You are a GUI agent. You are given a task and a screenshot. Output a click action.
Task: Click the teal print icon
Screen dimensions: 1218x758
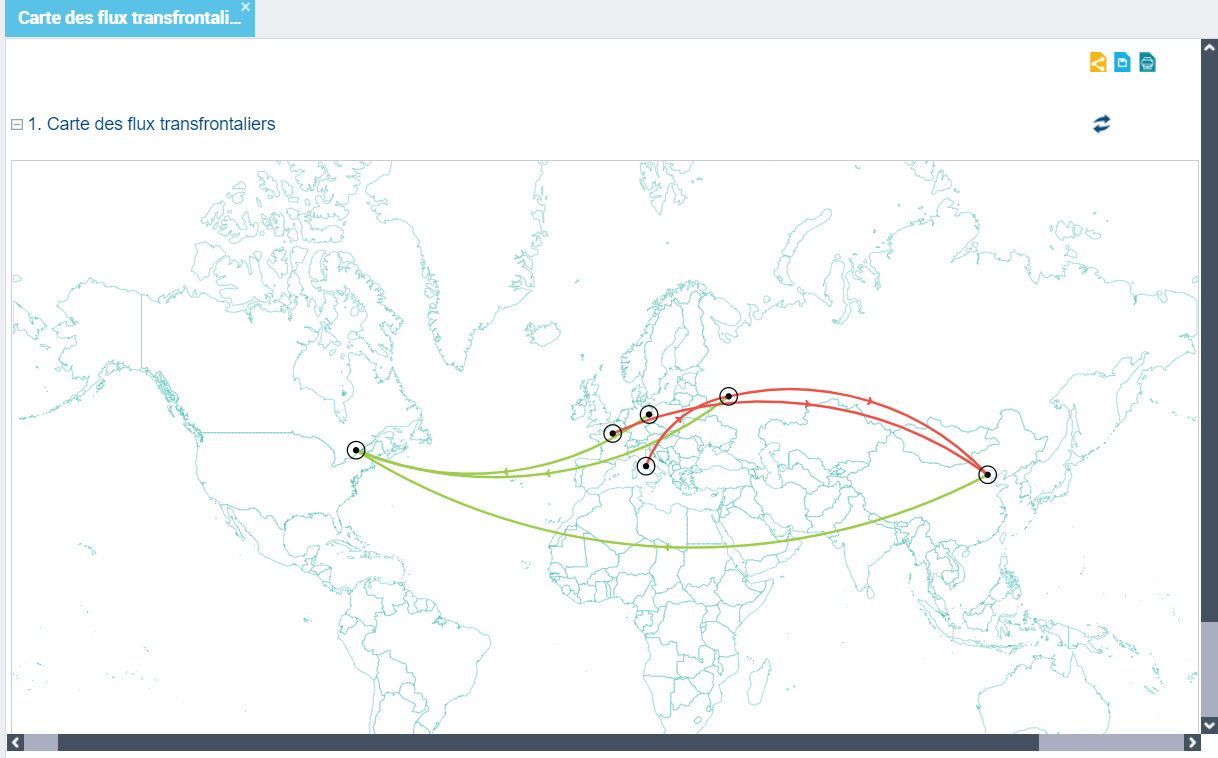click(1147, 62)
